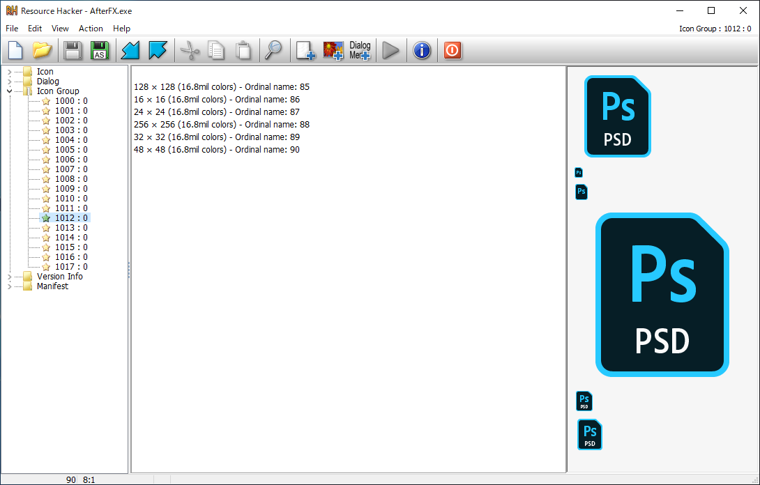The image size is (760, 485).
Task: Select the Icon Group tree node
Action: (x=58, y=91)
